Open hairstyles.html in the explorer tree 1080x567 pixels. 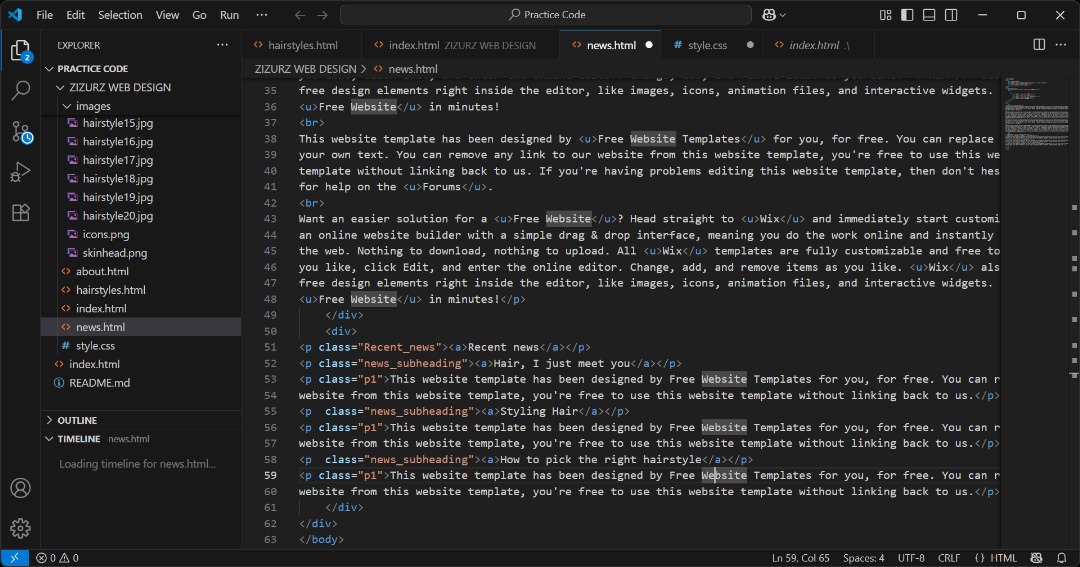(110, 291)
